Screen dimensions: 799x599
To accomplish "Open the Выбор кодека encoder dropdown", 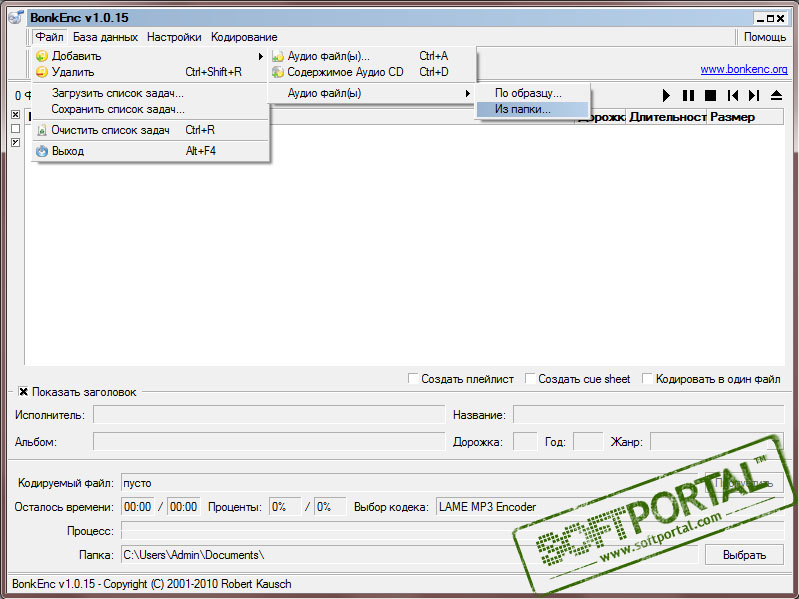I will pyautogui.click(x=609, y=507).
